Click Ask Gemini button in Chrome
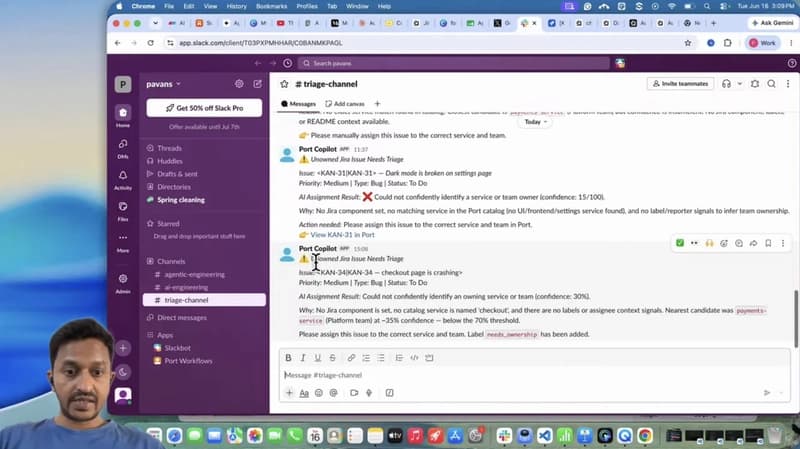 pos(772,23)
